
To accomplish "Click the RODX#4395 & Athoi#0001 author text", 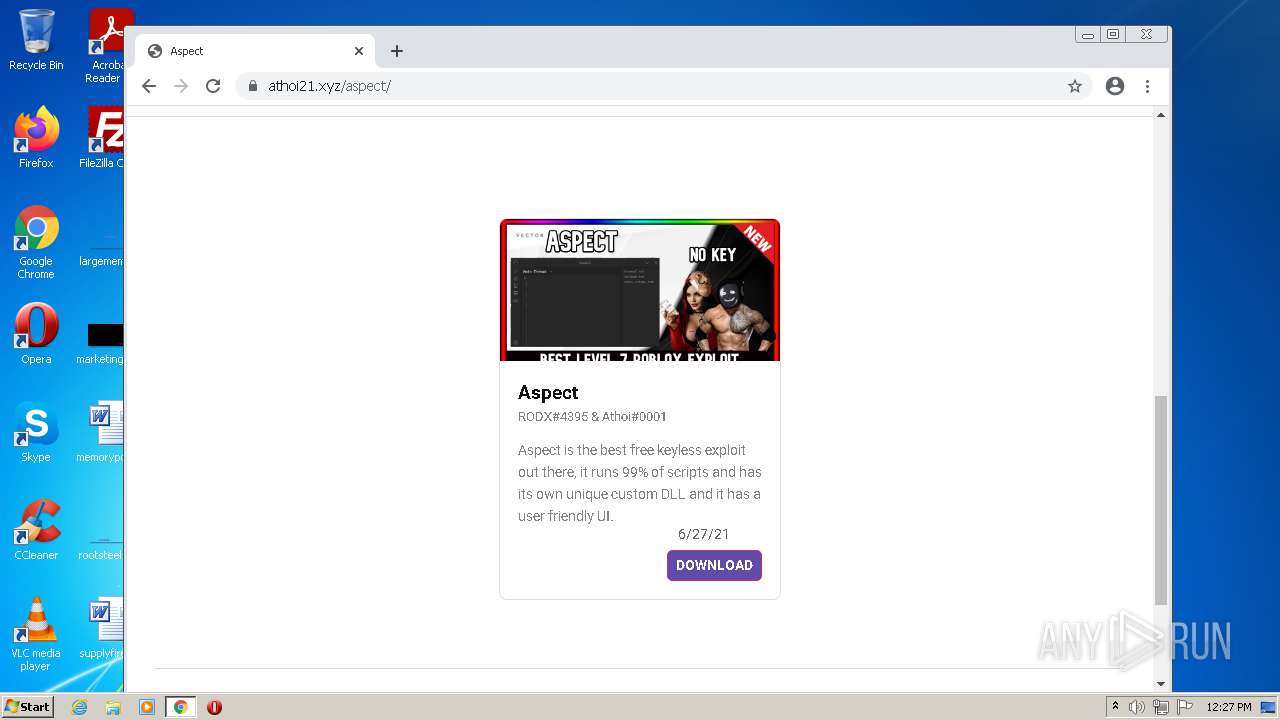I will point(592,416).
